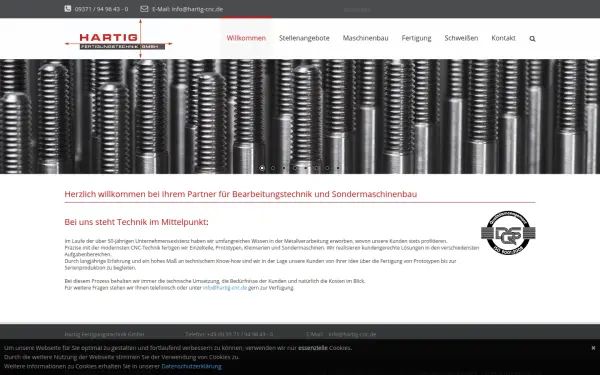Image resolution: width=600 pixels, height=375 pixels.
Task: Dismiss the cookie banner with the X
Action: pyautogui.click(x=593, y=348)
